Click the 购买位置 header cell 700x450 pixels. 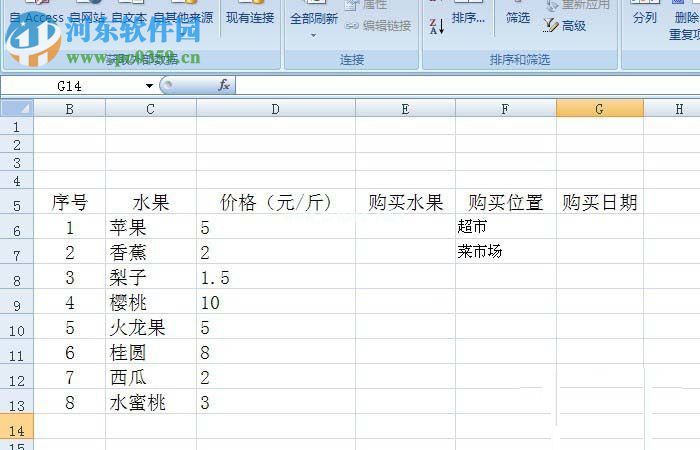pyautogui.click(x=505, y=202)
